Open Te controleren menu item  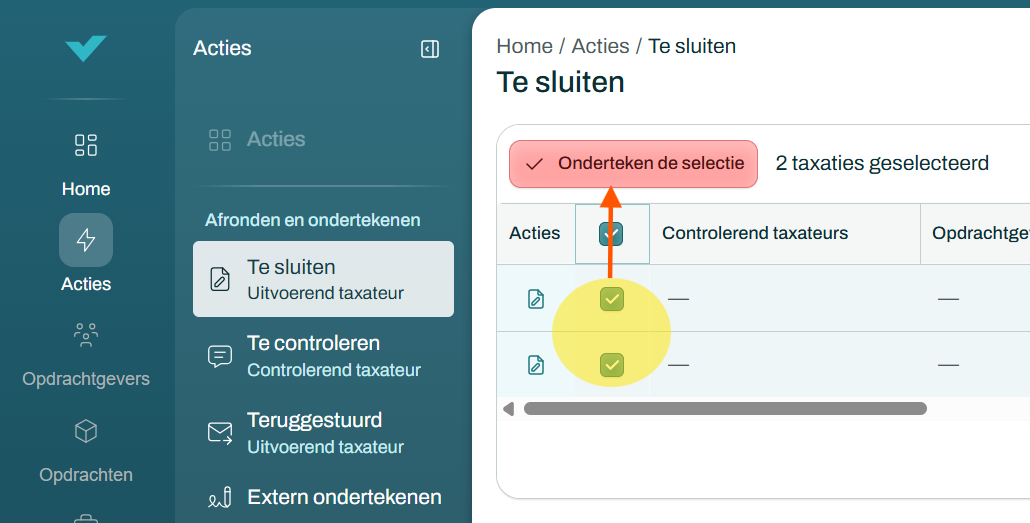pos(323,355)
